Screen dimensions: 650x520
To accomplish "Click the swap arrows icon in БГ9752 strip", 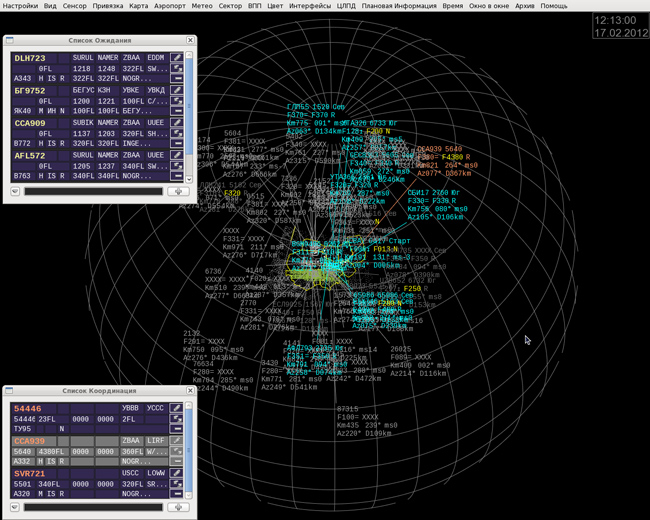I will (x=177, y=101).
